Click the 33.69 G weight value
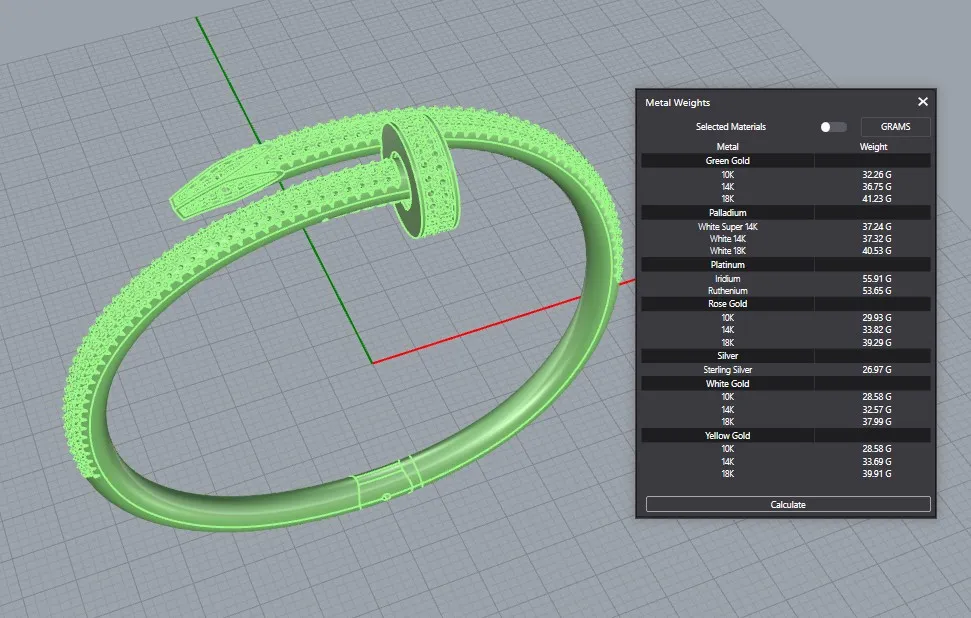The width and height of the screenshot is (971, 618). coord(877,462)
